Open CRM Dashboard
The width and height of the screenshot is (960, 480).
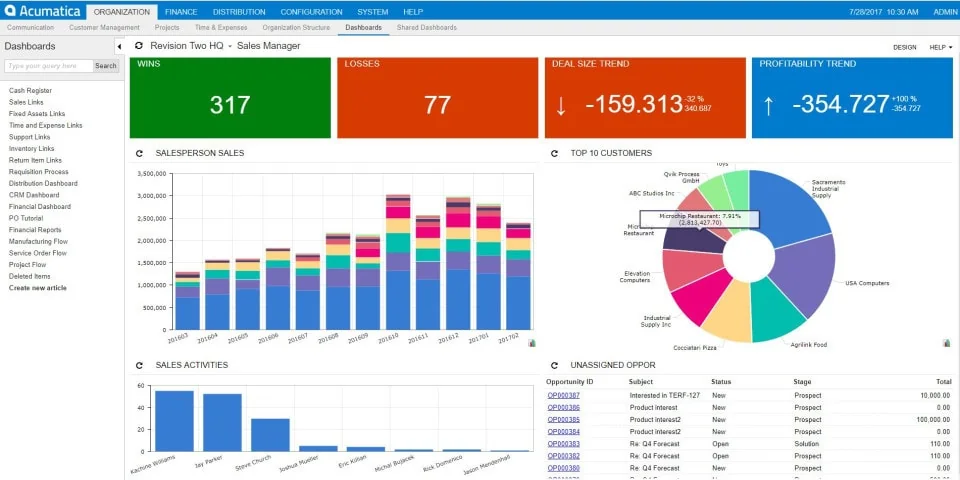pyautogui.click(x=34, y=195)
